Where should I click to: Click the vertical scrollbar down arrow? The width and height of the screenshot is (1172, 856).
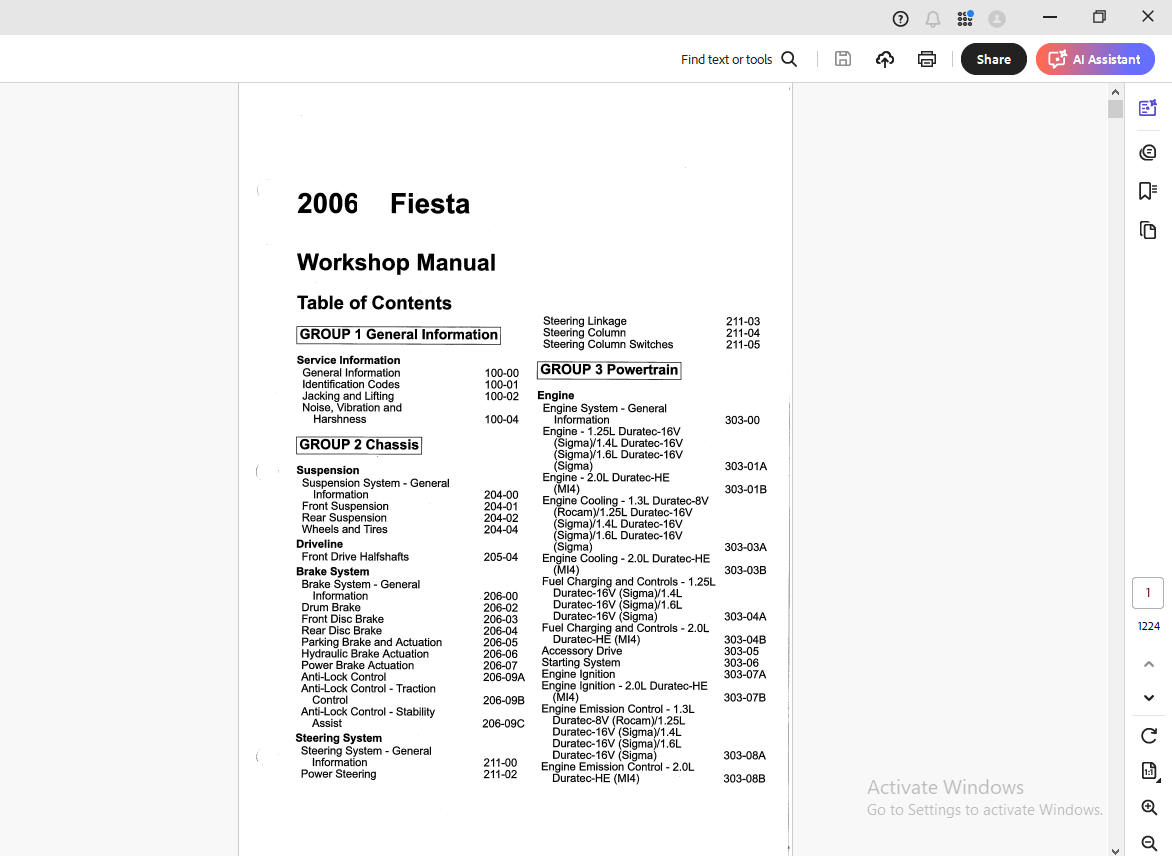point(1115,851)
